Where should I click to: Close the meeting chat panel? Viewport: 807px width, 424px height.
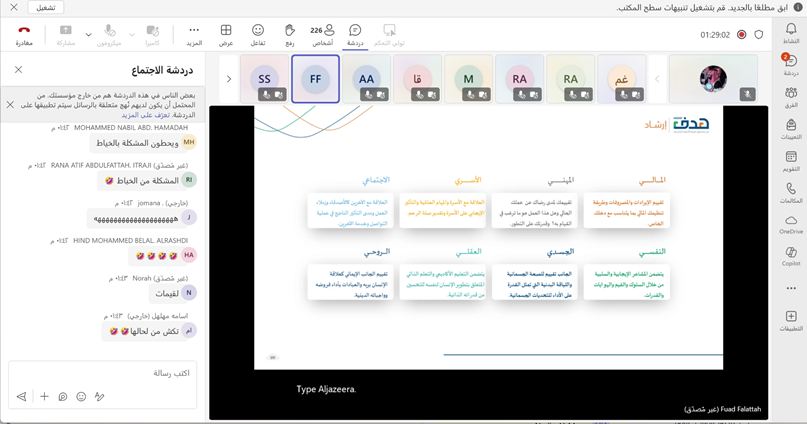click(x=18, y=70)
